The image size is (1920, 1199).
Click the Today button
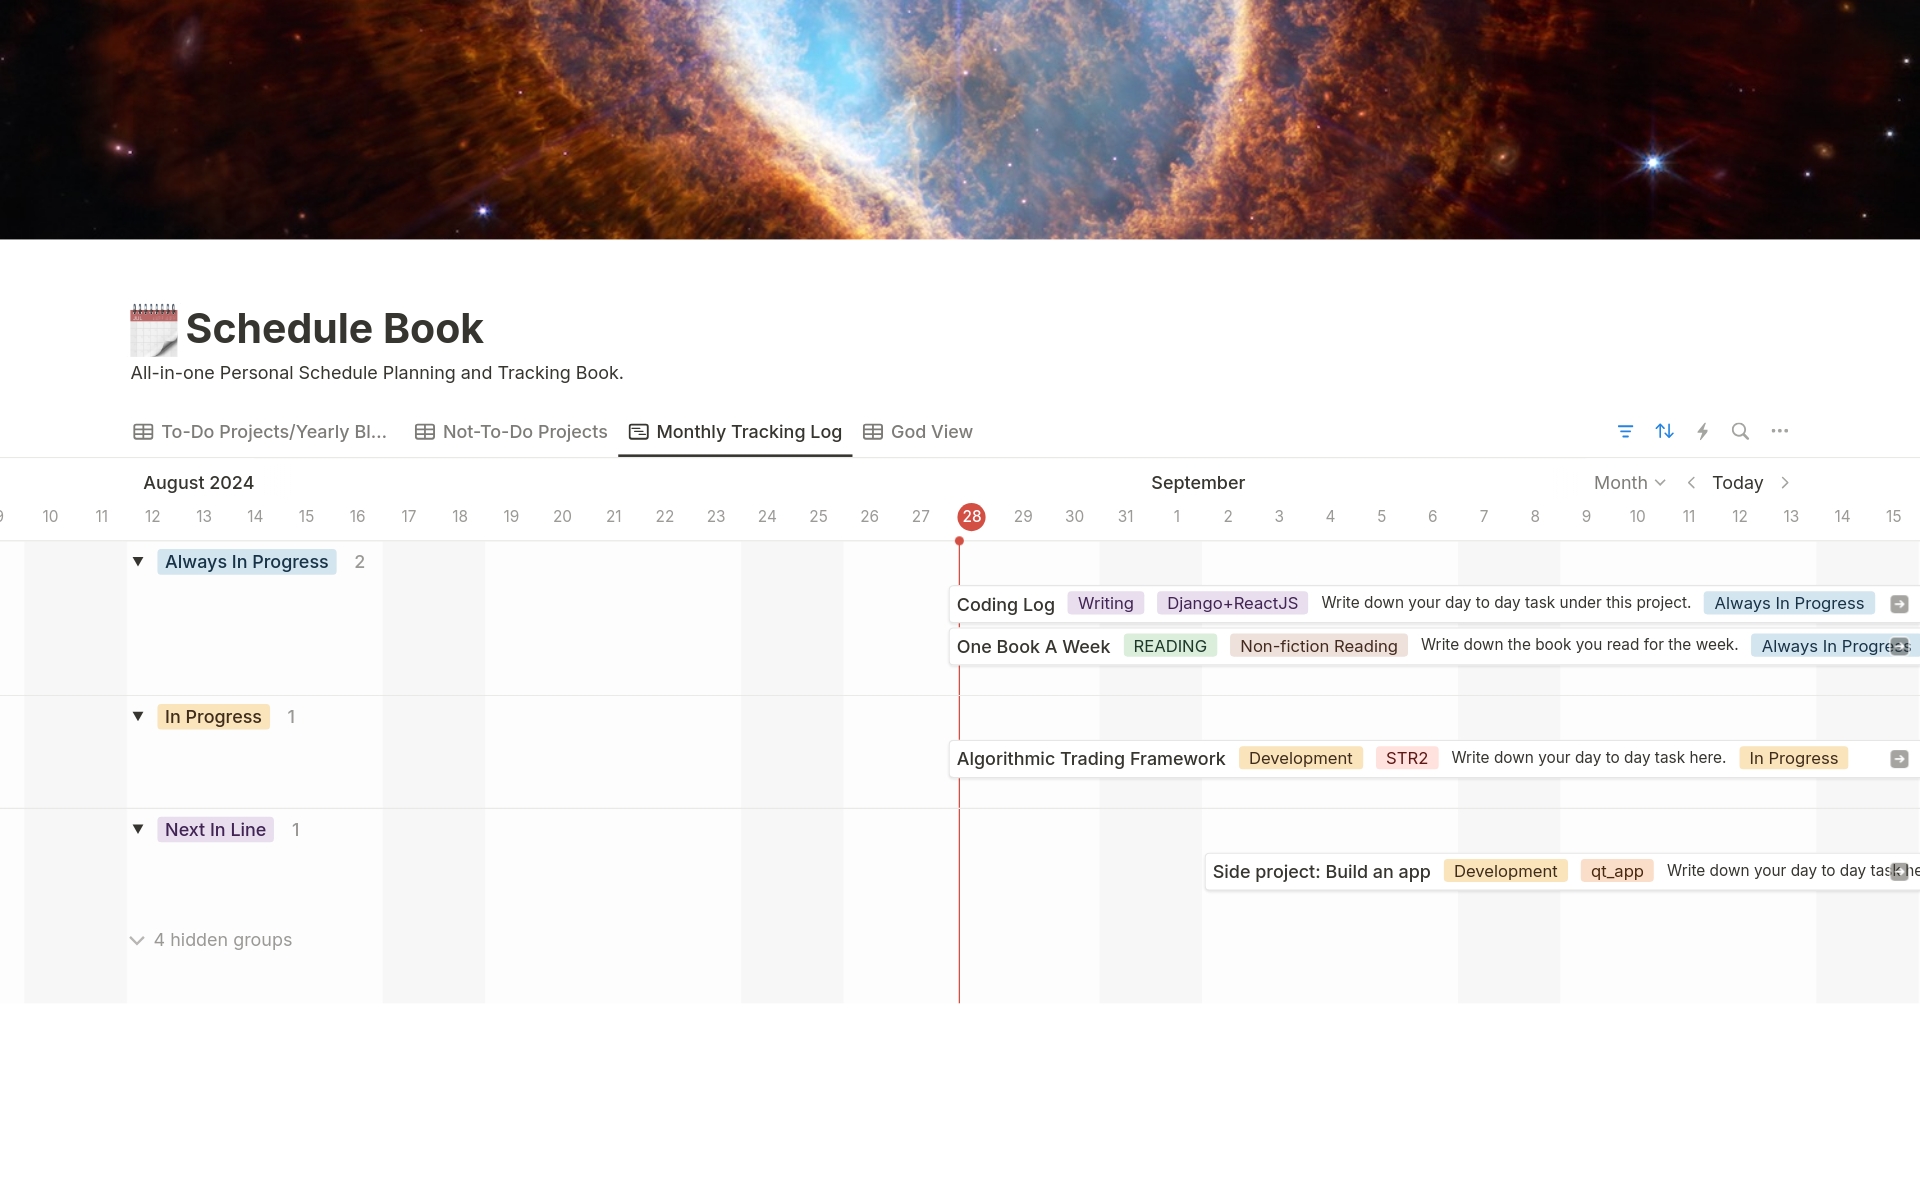[x=1739, y=482]
